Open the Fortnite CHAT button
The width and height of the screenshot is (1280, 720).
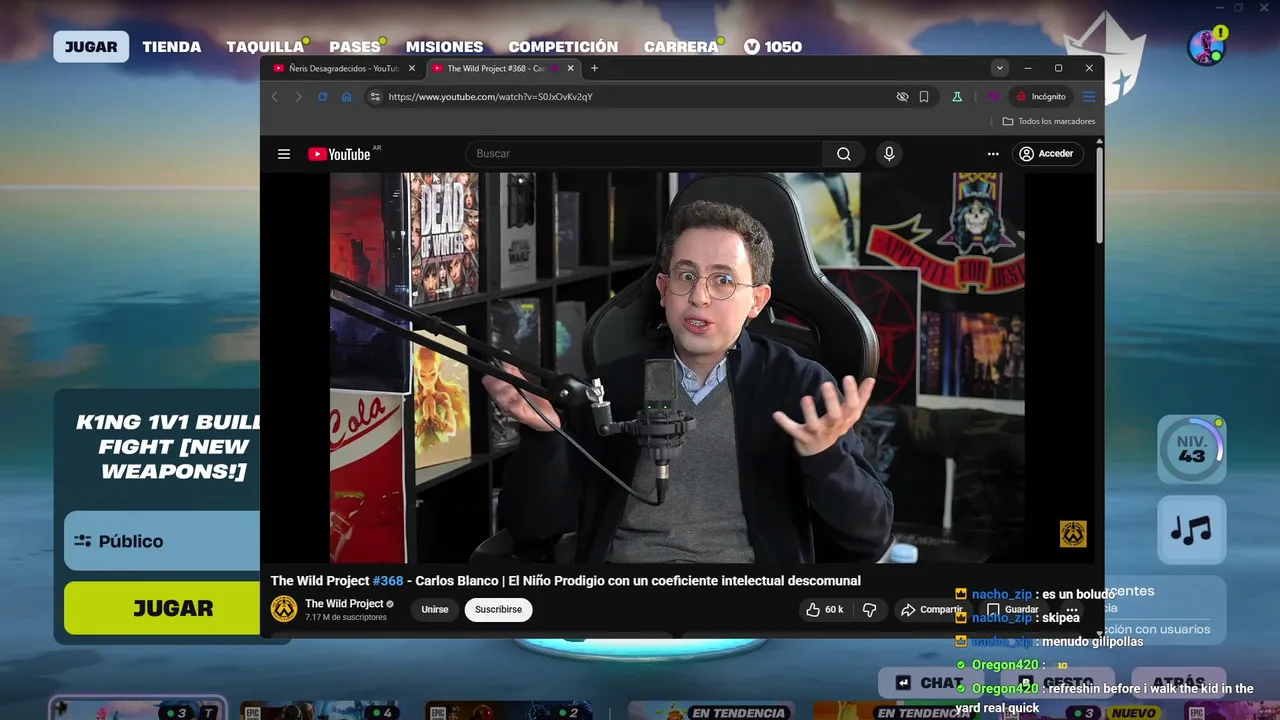coord(930,683)
